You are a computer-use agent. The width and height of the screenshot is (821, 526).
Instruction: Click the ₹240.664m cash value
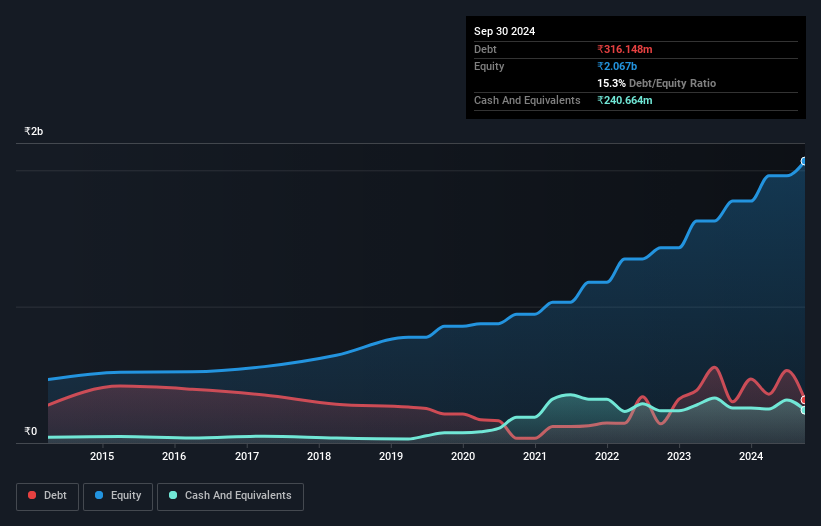tap(625, 100)
